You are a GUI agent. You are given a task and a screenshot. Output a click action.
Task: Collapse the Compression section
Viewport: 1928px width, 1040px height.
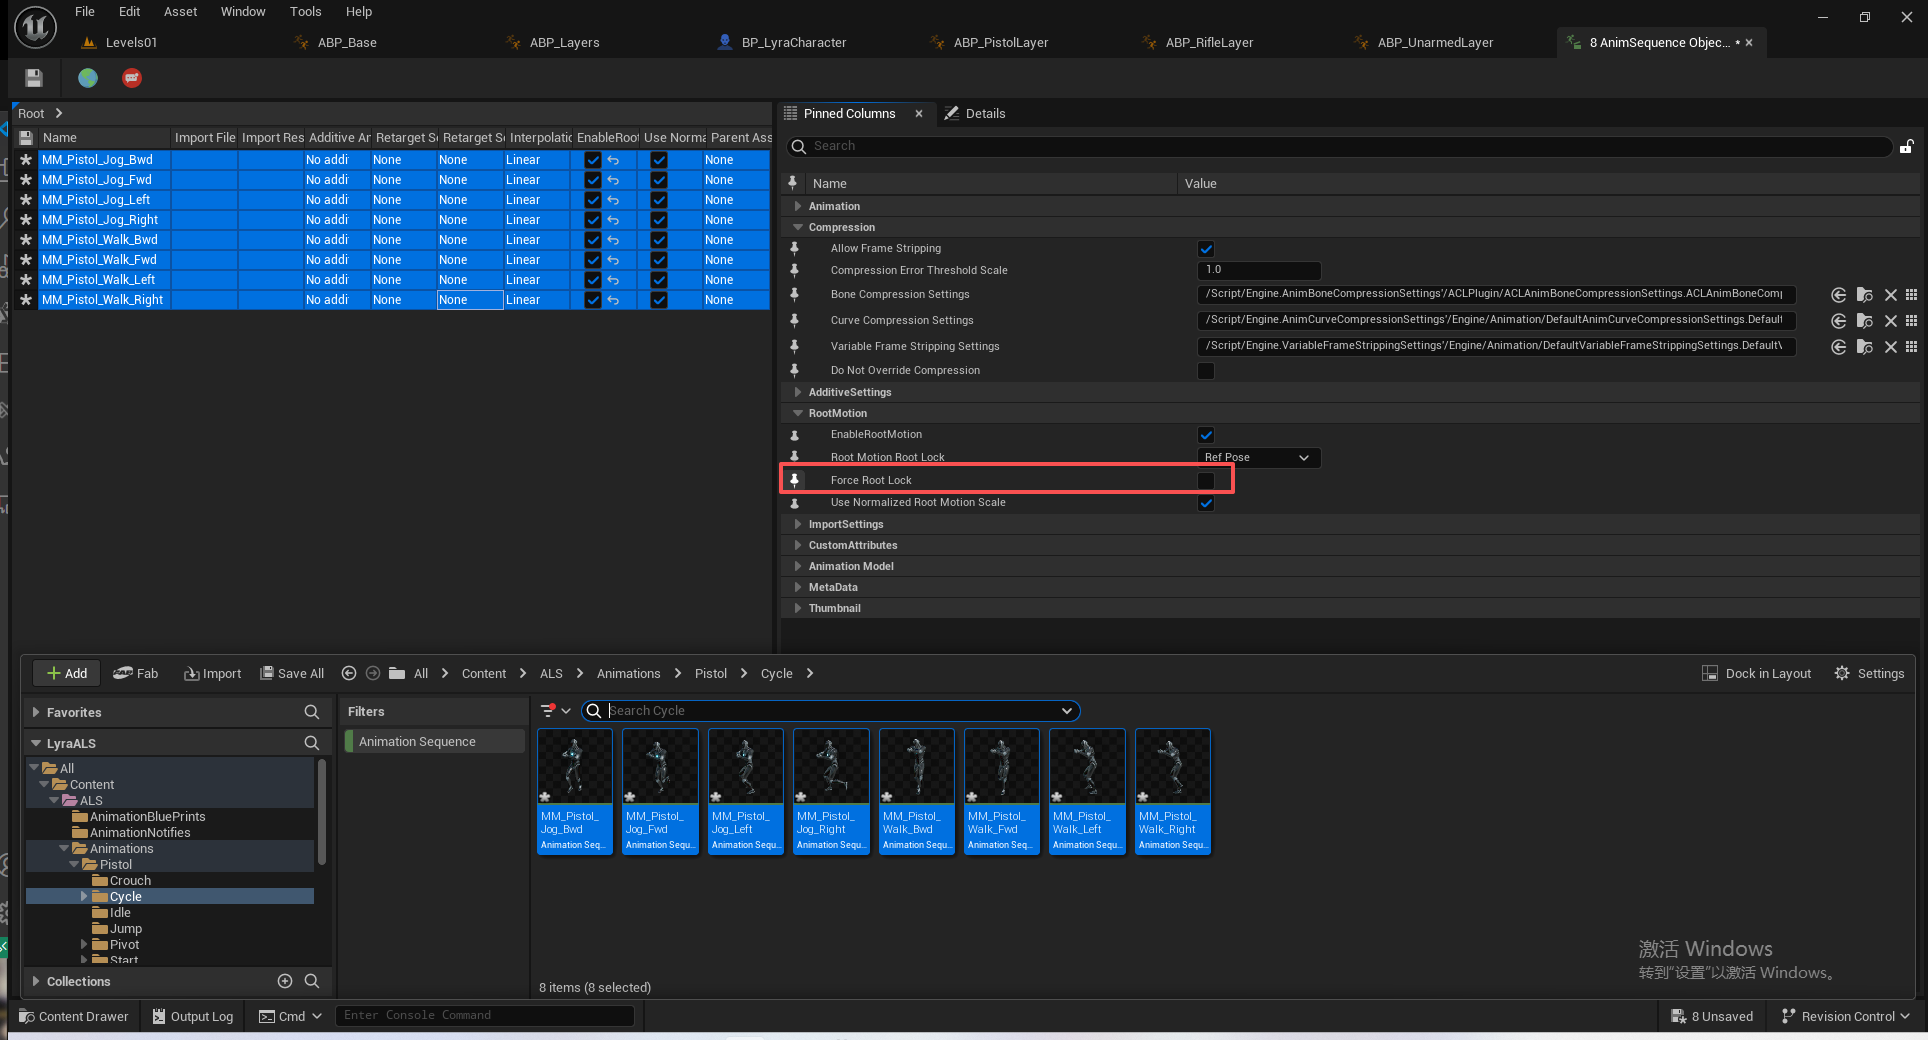798,228
